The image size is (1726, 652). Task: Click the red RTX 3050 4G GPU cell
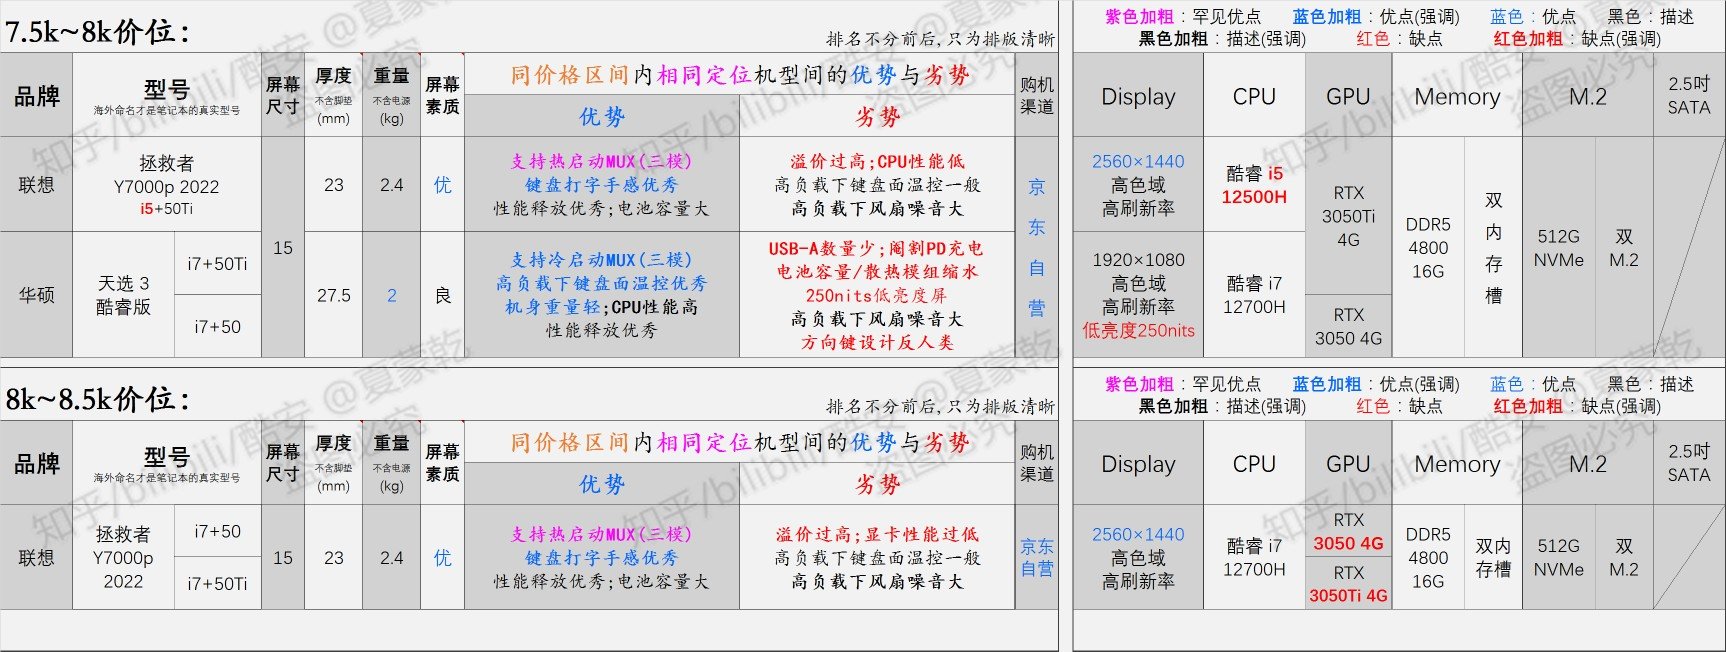tap(1348, 532)
